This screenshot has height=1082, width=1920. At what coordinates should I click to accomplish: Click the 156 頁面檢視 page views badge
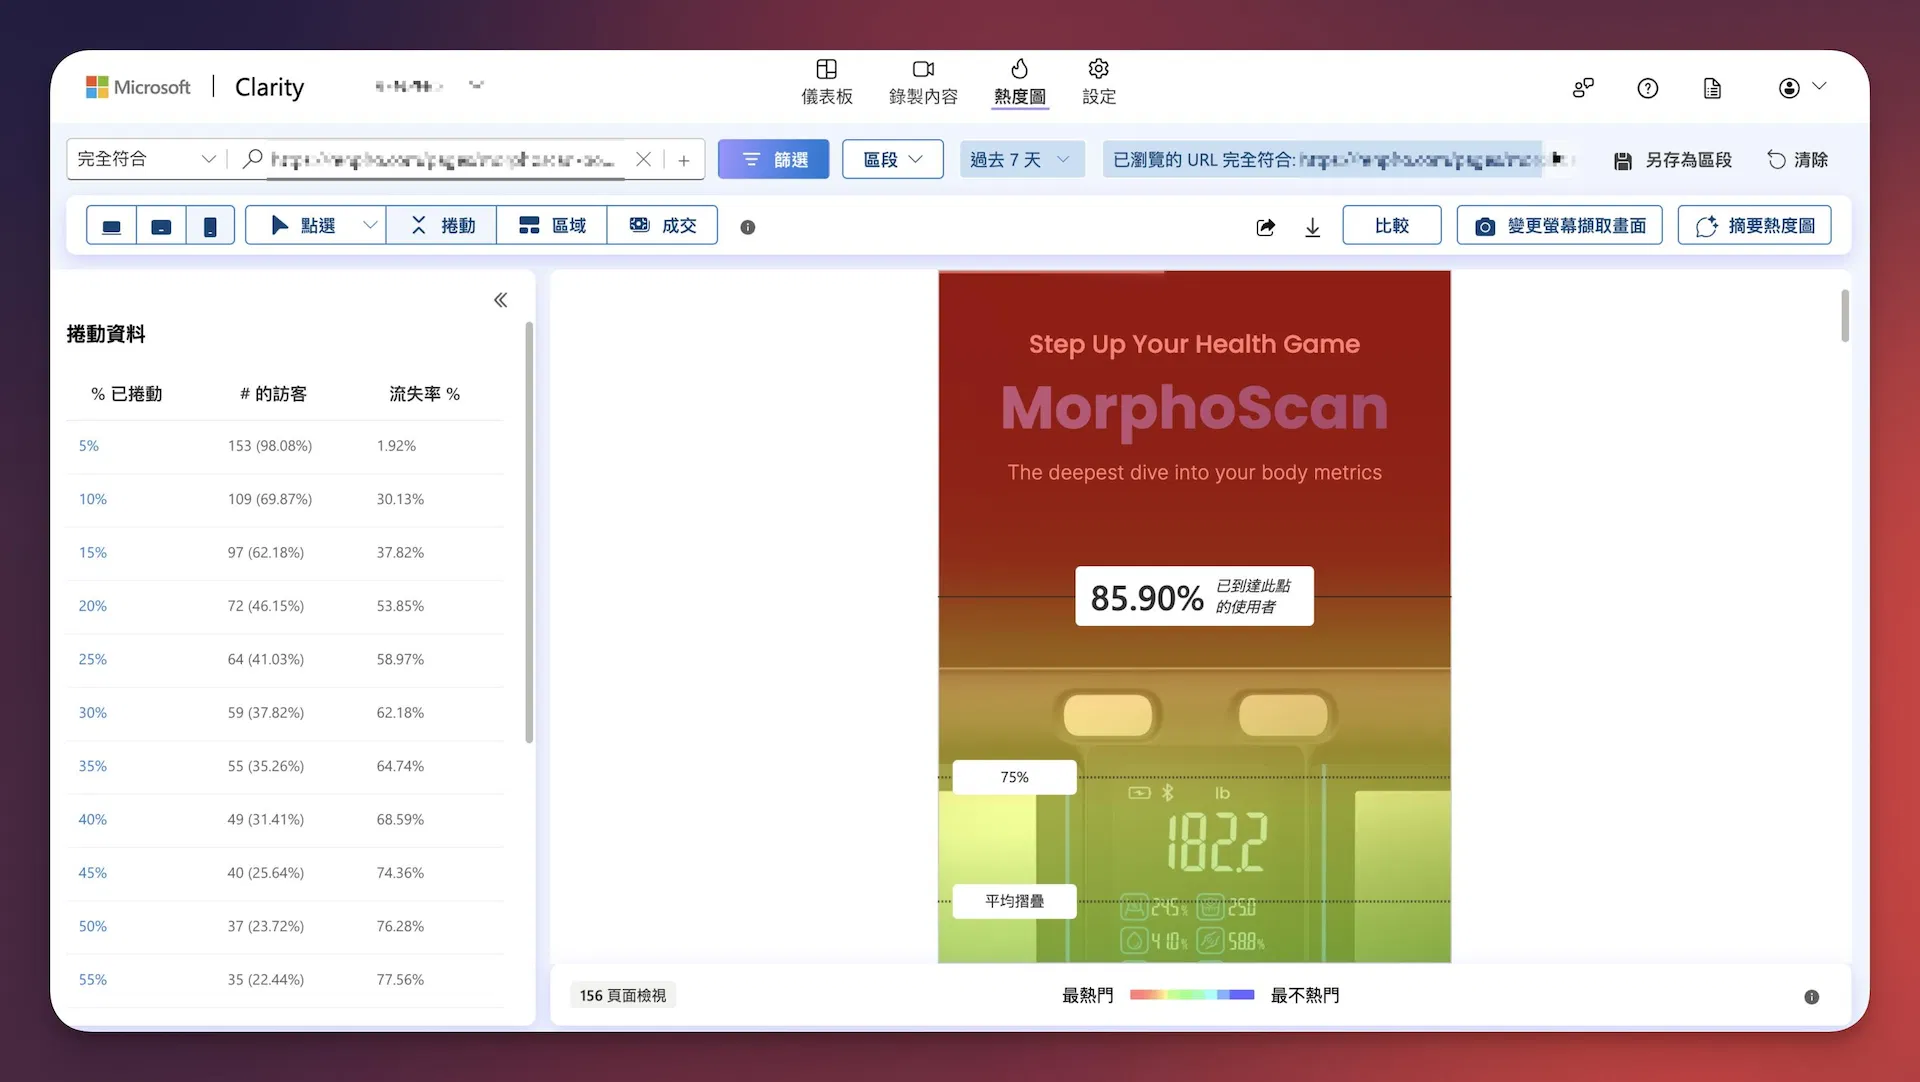pos(623,996)
